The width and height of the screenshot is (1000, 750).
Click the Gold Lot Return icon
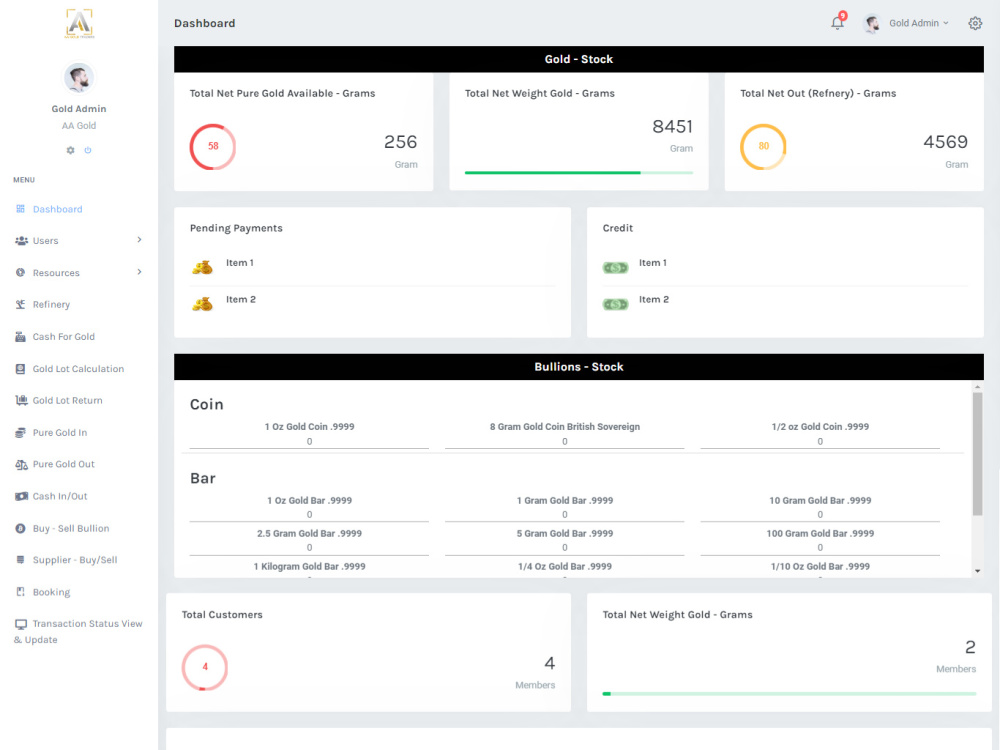pos(21,401)
